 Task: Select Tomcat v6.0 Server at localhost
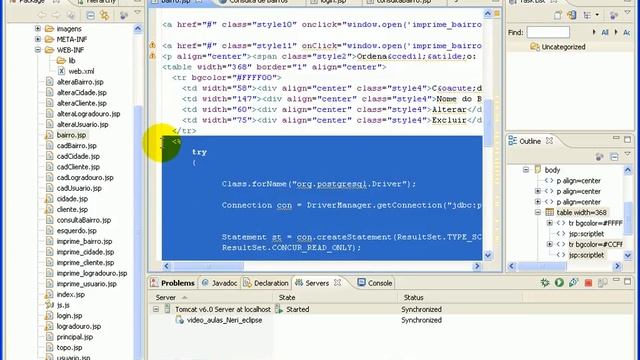[x=223, y=309]
